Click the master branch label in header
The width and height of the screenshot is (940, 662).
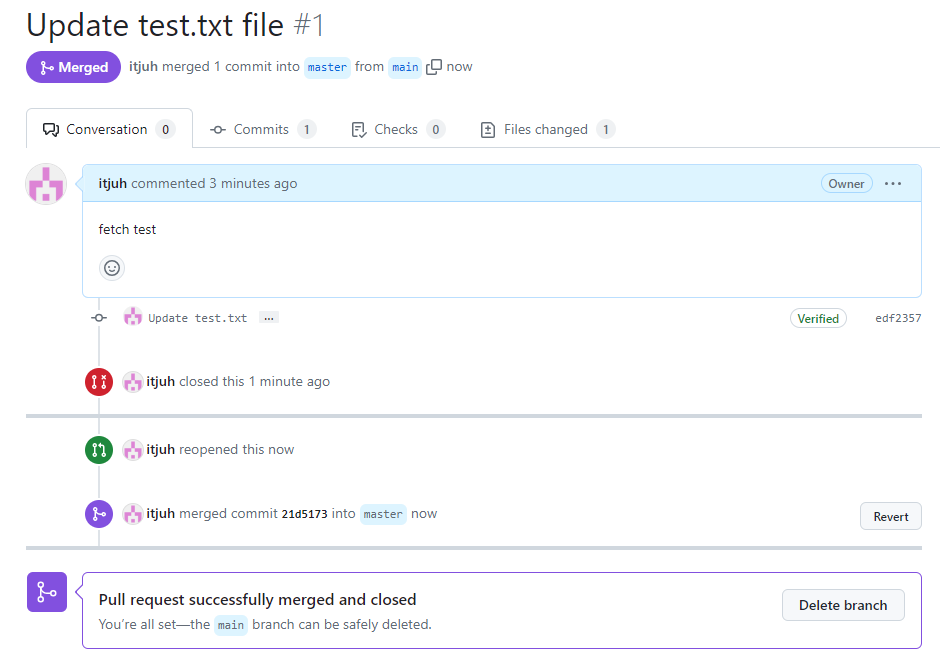coord(327,67)
